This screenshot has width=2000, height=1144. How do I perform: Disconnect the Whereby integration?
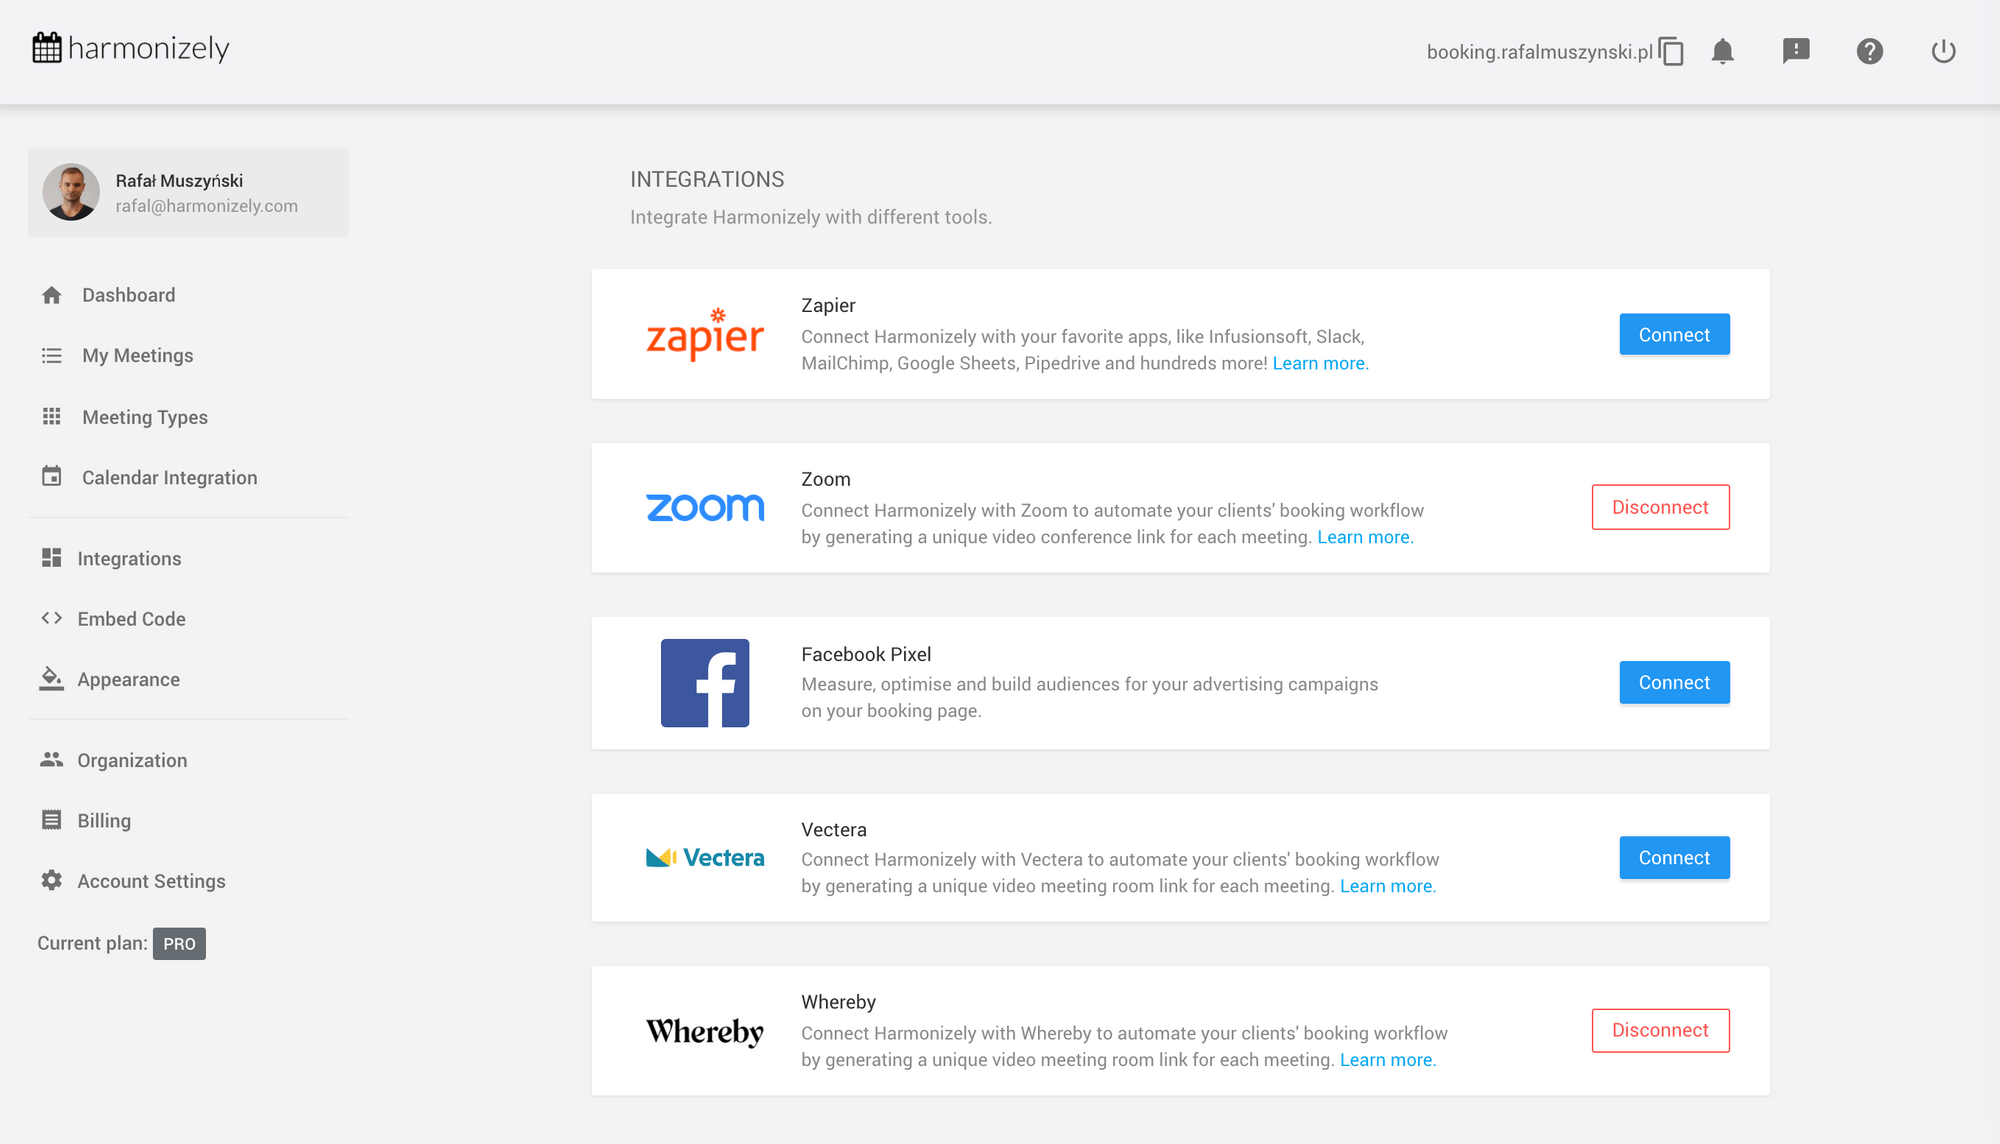1660,1030
